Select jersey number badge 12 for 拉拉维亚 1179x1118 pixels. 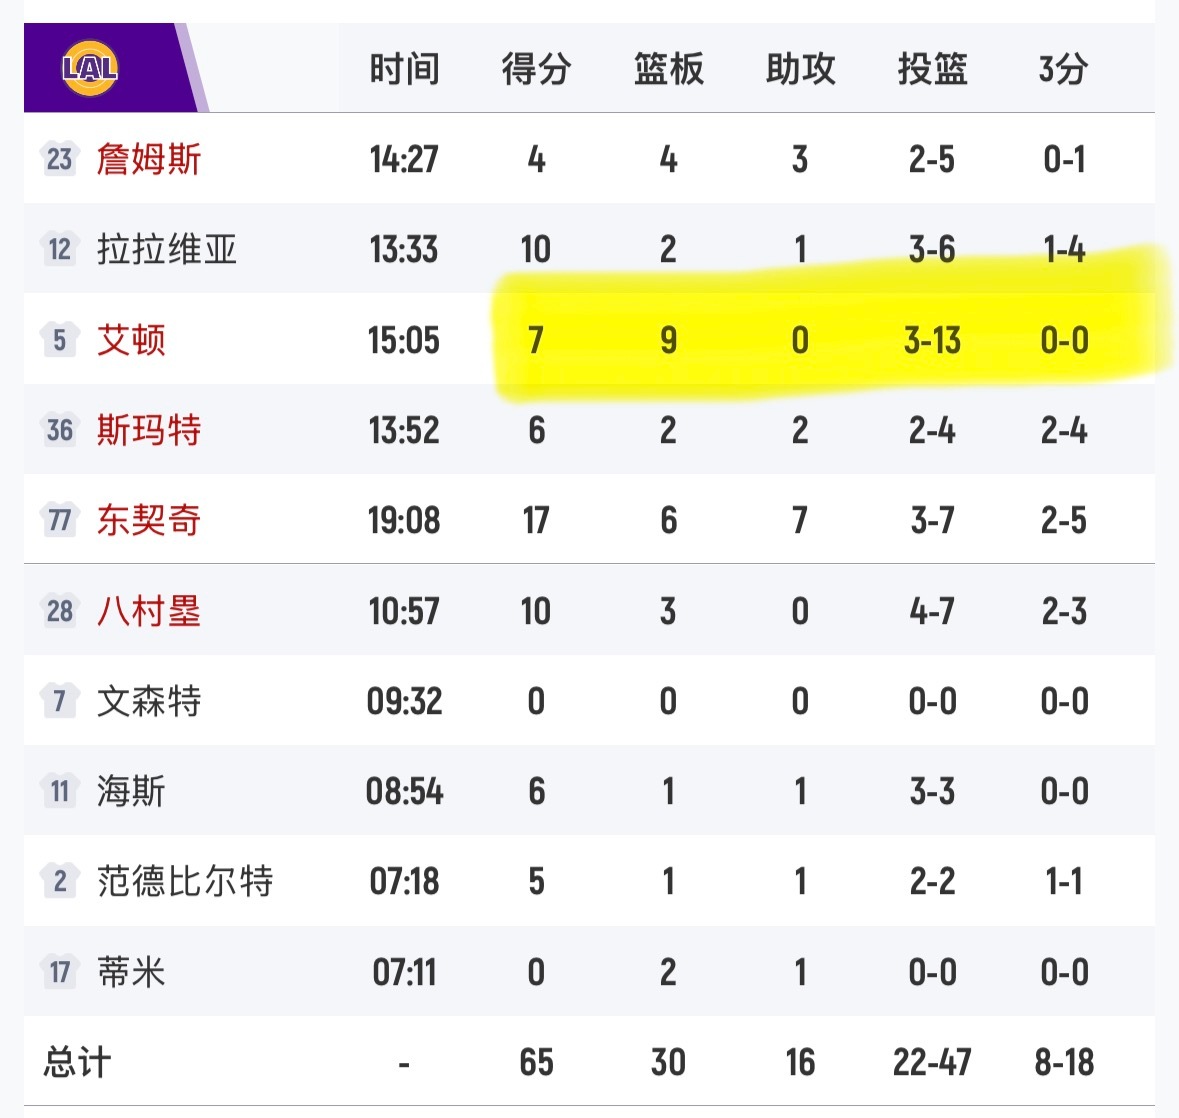[58, 250]
